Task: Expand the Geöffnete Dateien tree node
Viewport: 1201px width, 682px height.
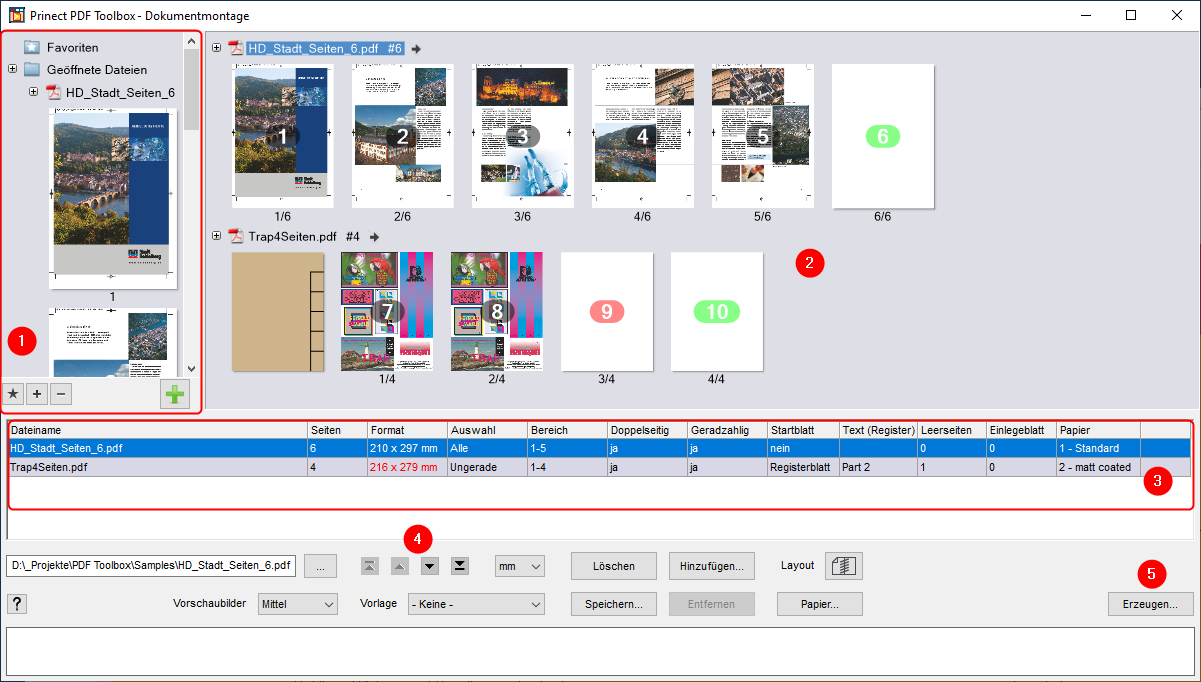Action: pos(12,69)
